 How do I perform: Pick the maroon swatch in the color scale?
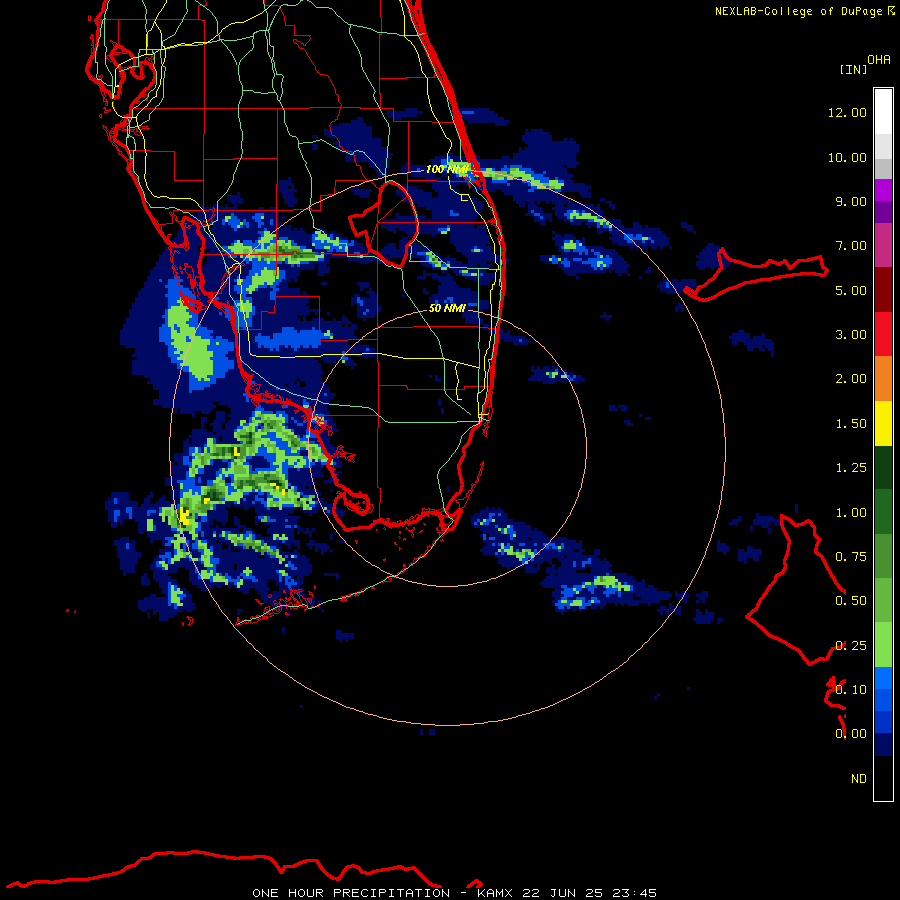[883, 290]
